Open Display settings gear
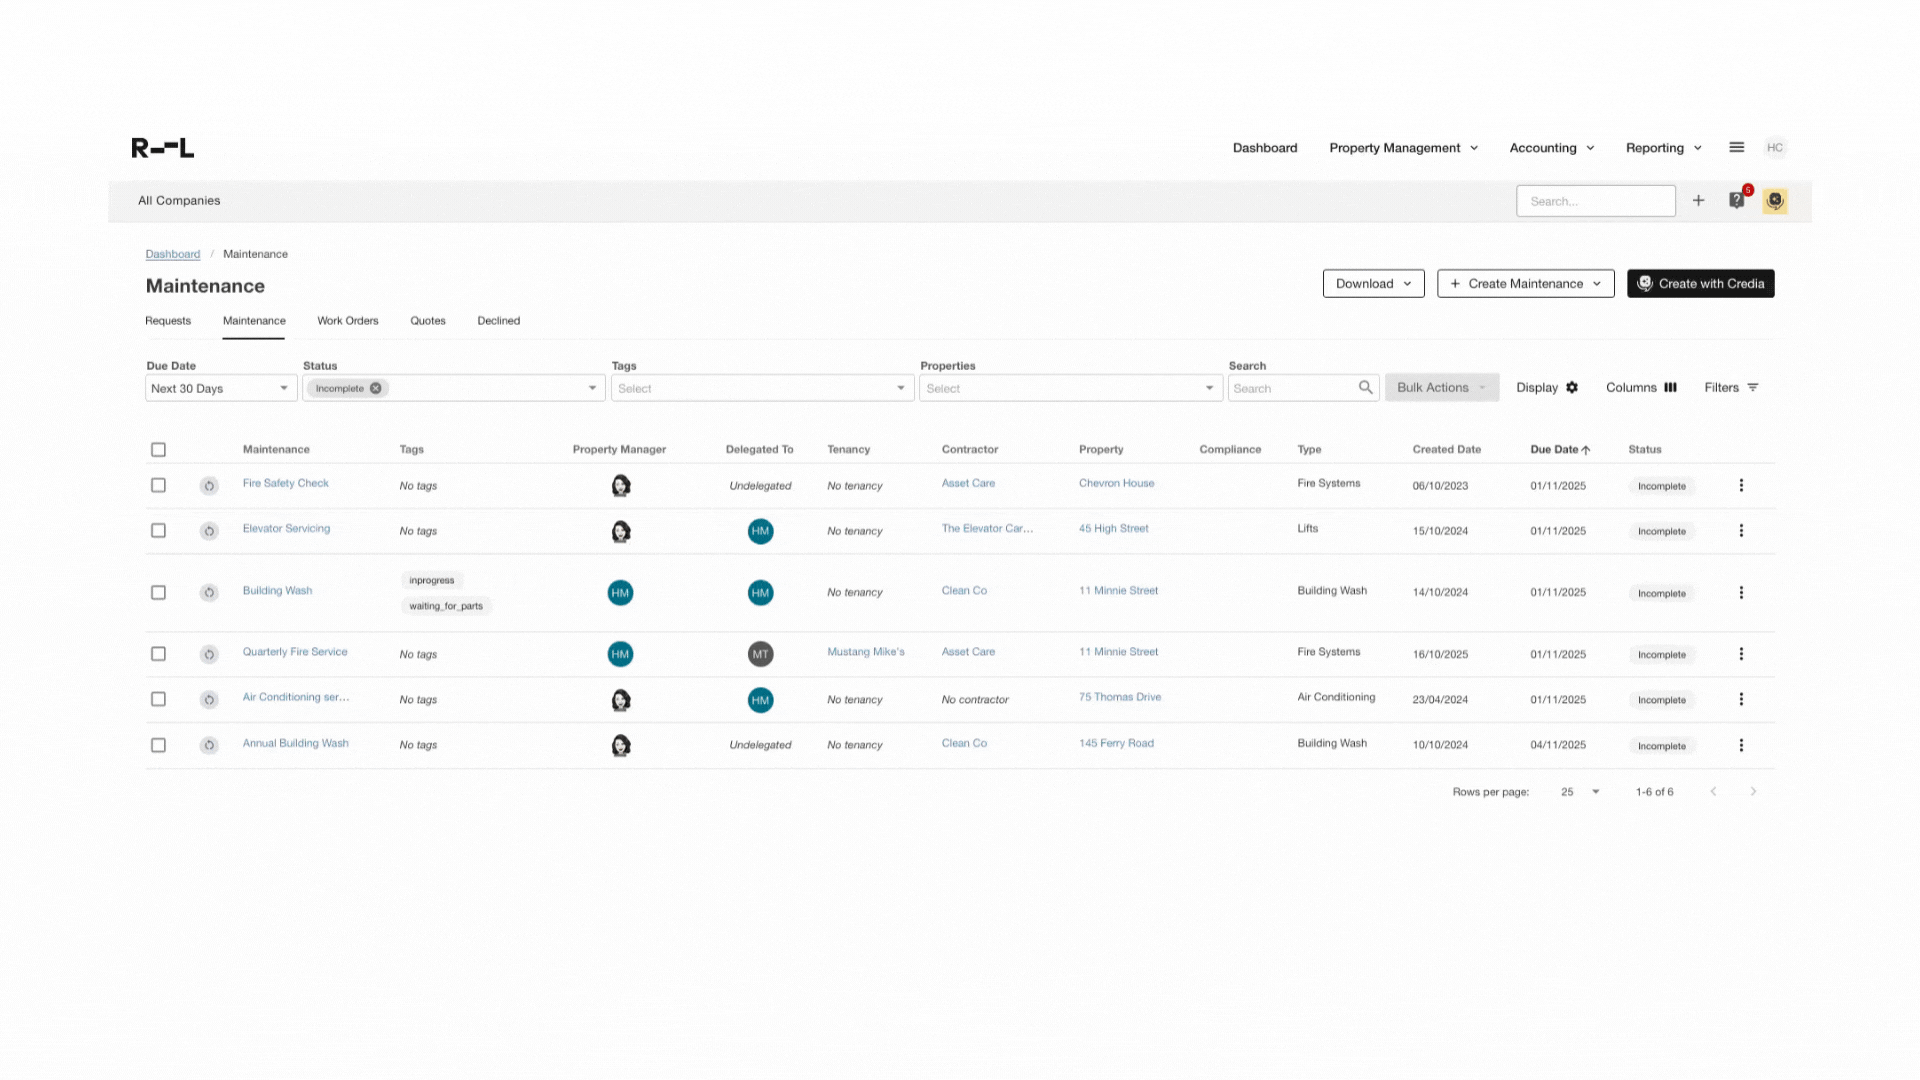 [x=1572, y=388]
